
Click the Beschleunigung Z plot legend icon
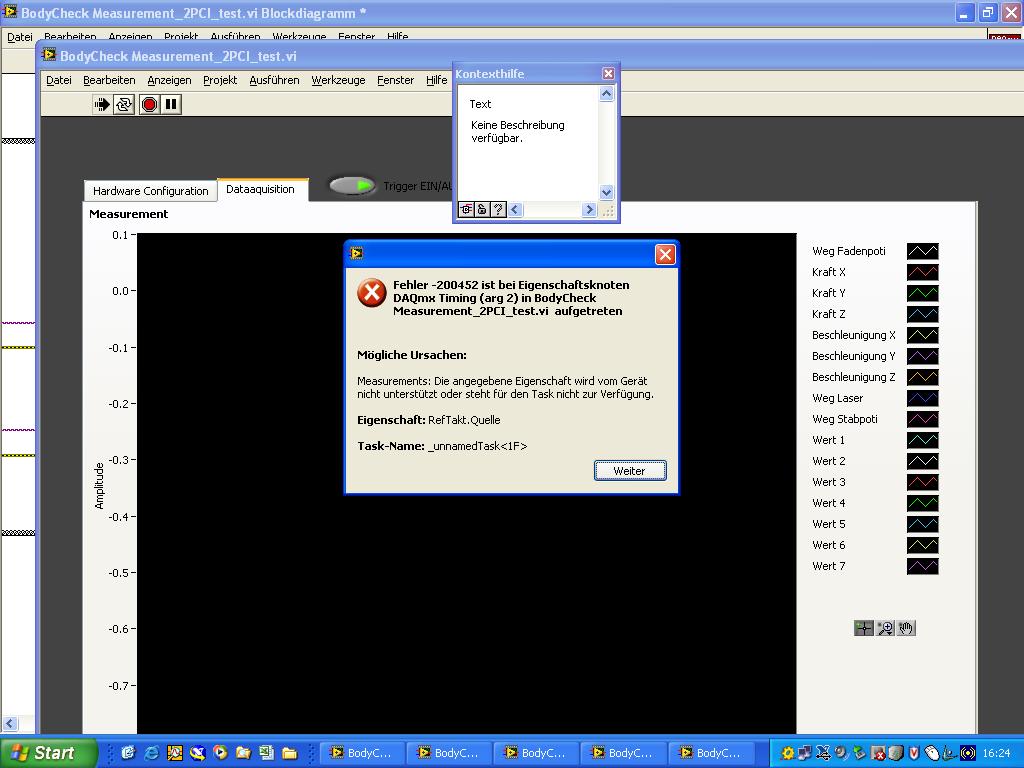(923, 377)
